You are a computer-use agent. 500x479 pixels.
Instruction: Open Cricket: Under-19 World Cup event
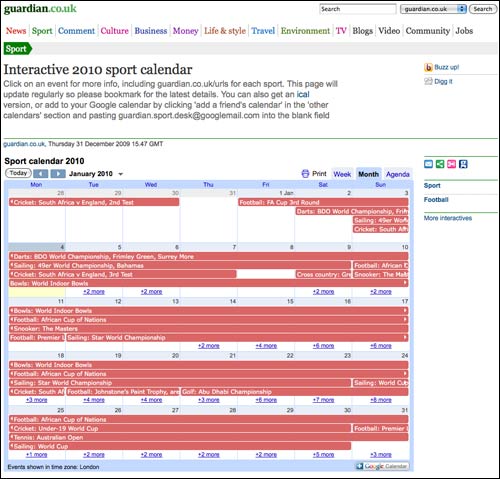tap(180, 428)
